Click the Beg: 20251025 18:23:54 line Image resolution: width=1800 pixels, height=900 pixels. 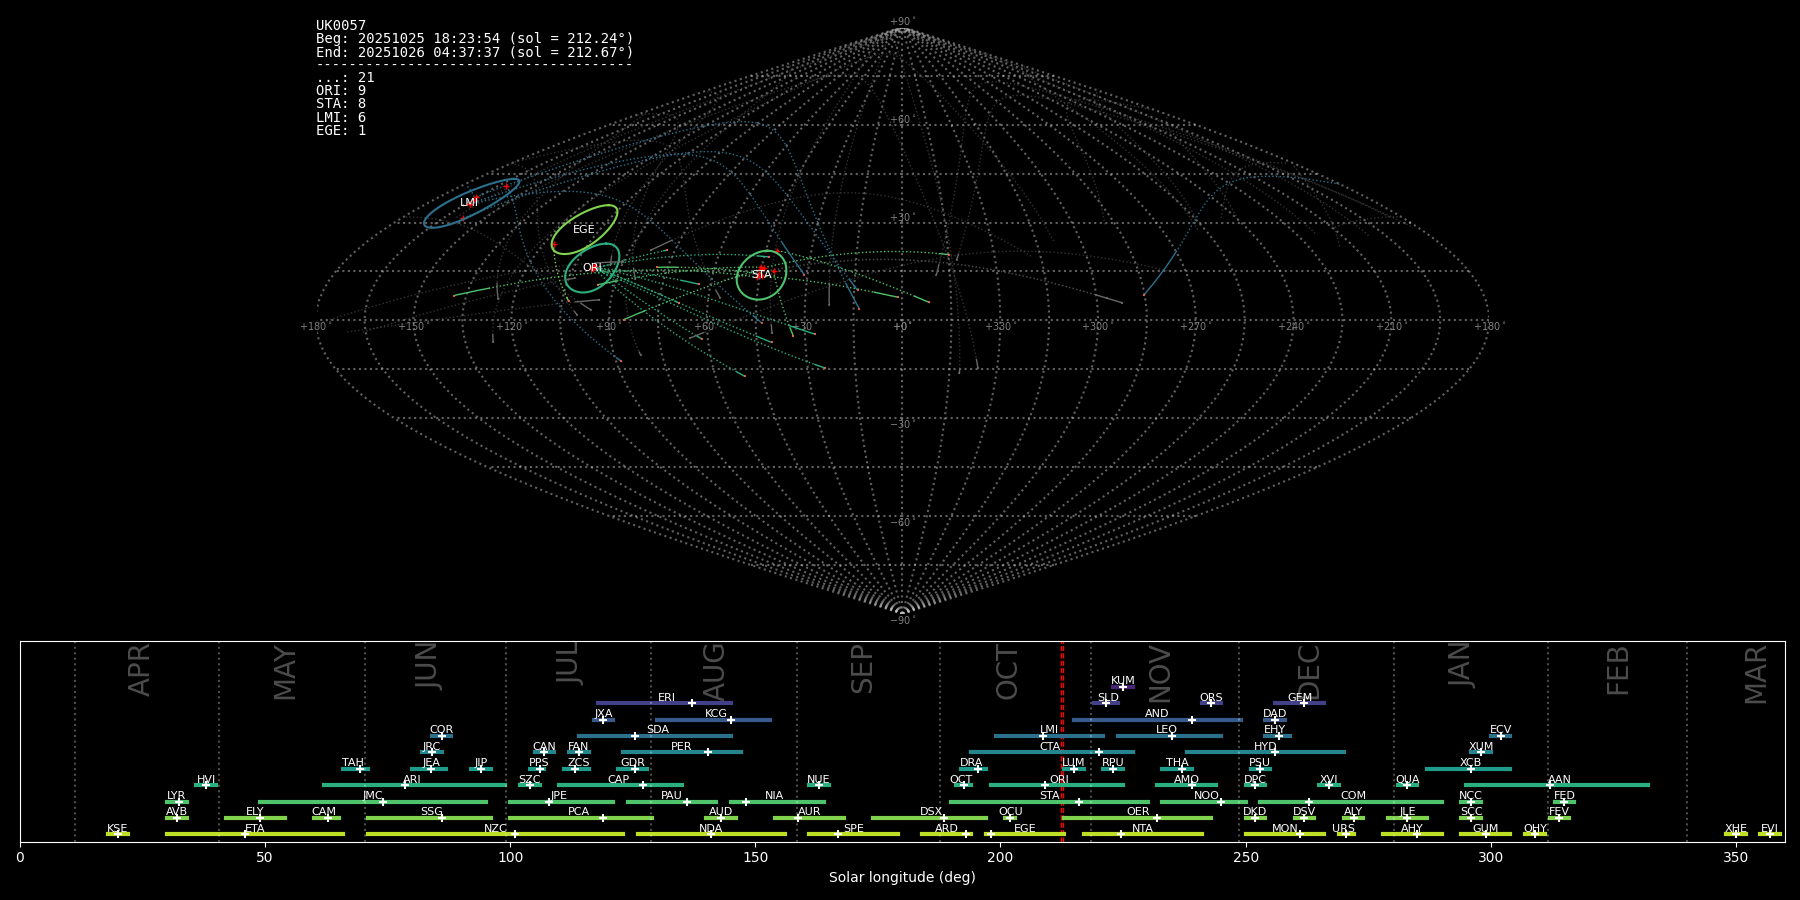475,39
